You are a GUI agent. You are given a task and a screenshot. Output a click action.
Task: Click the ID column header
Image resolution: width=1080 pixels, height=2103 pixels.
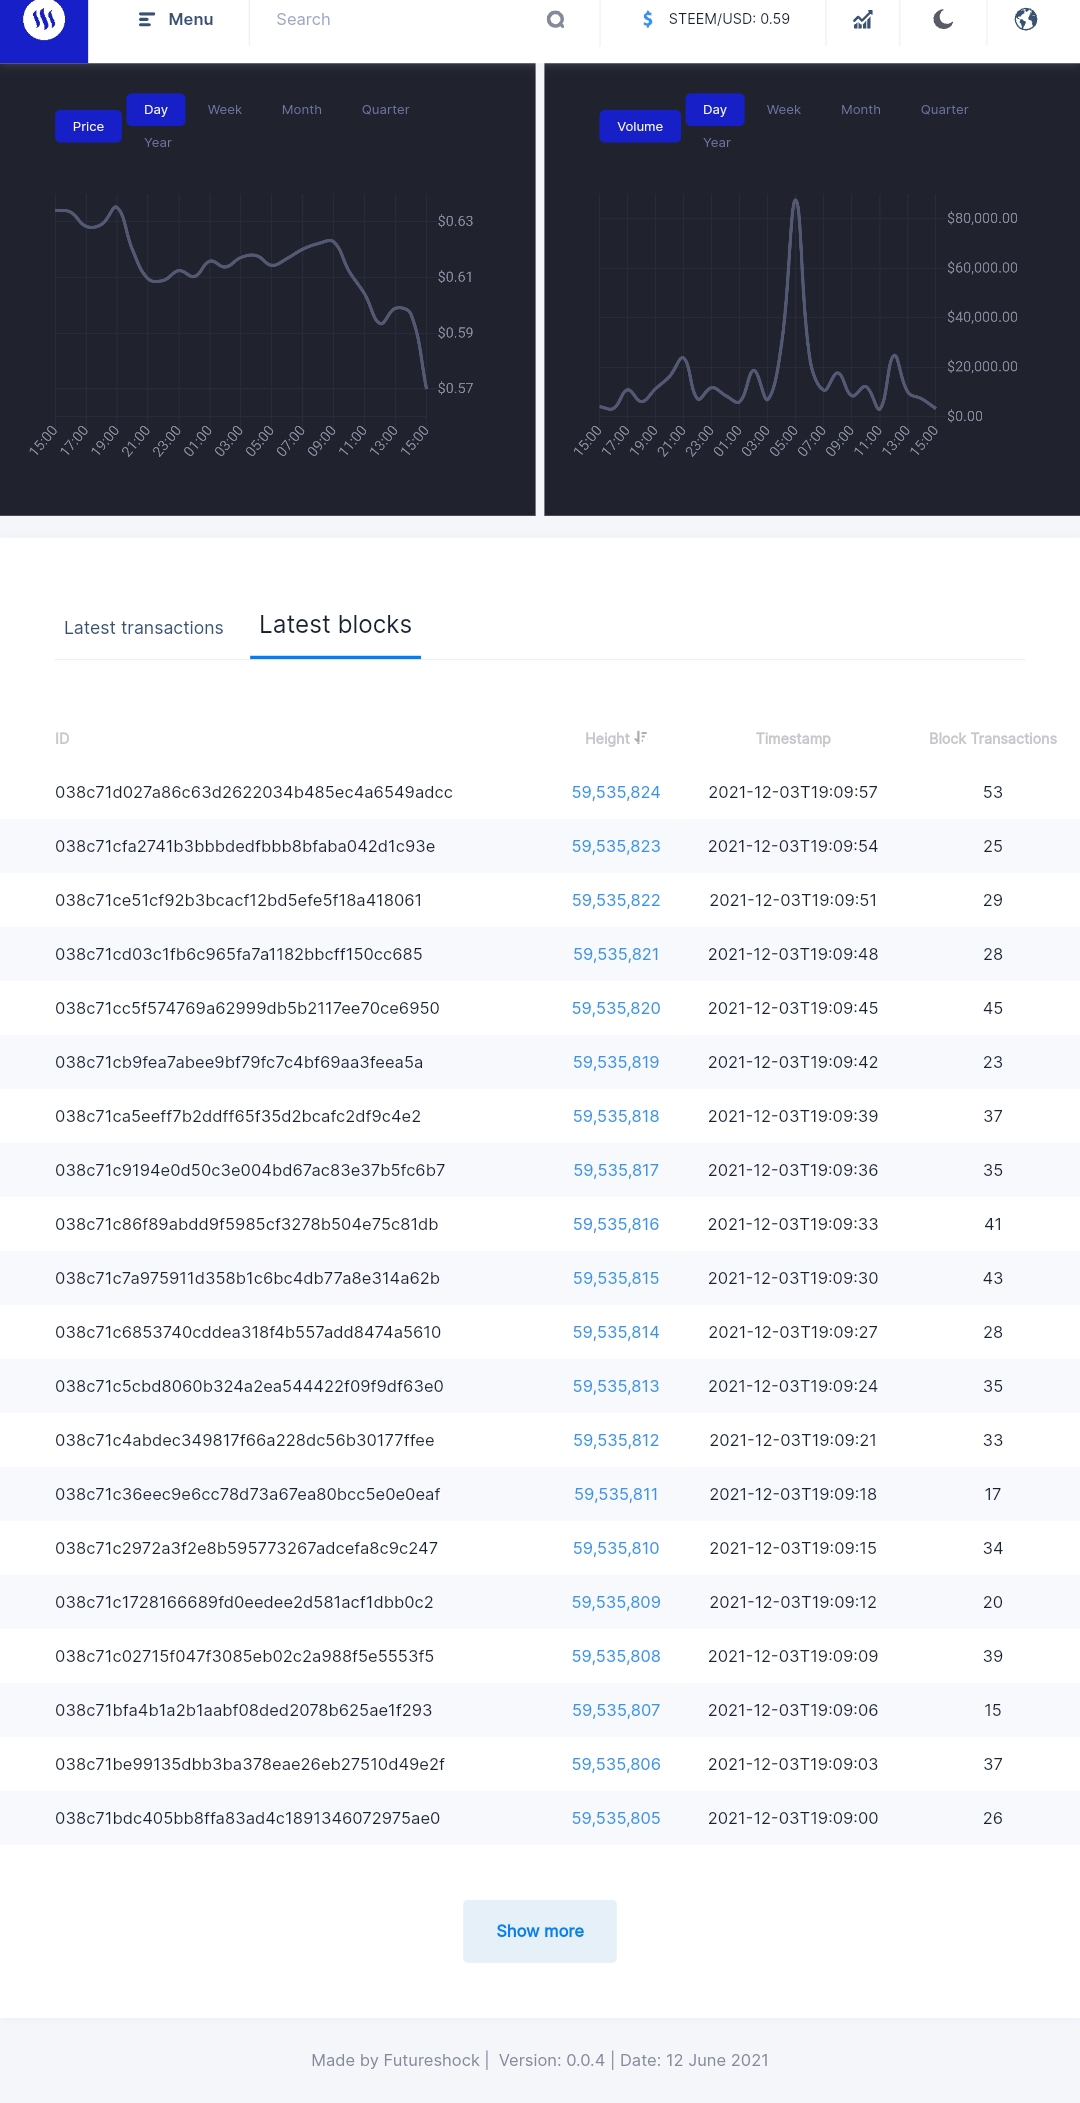(62, 738)
